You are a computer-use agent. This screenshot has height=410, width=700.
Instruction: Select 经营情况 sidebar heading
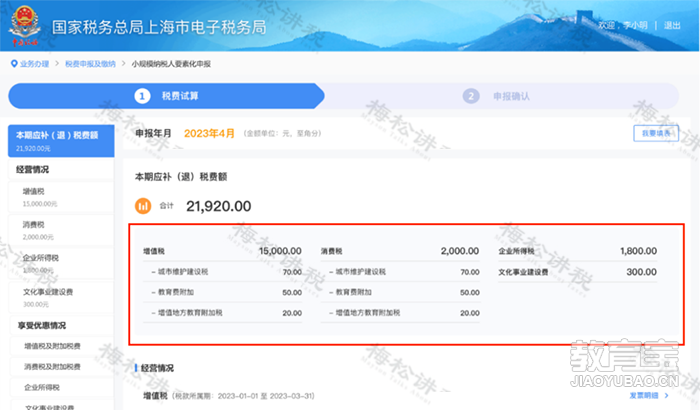tap(61, 170)
